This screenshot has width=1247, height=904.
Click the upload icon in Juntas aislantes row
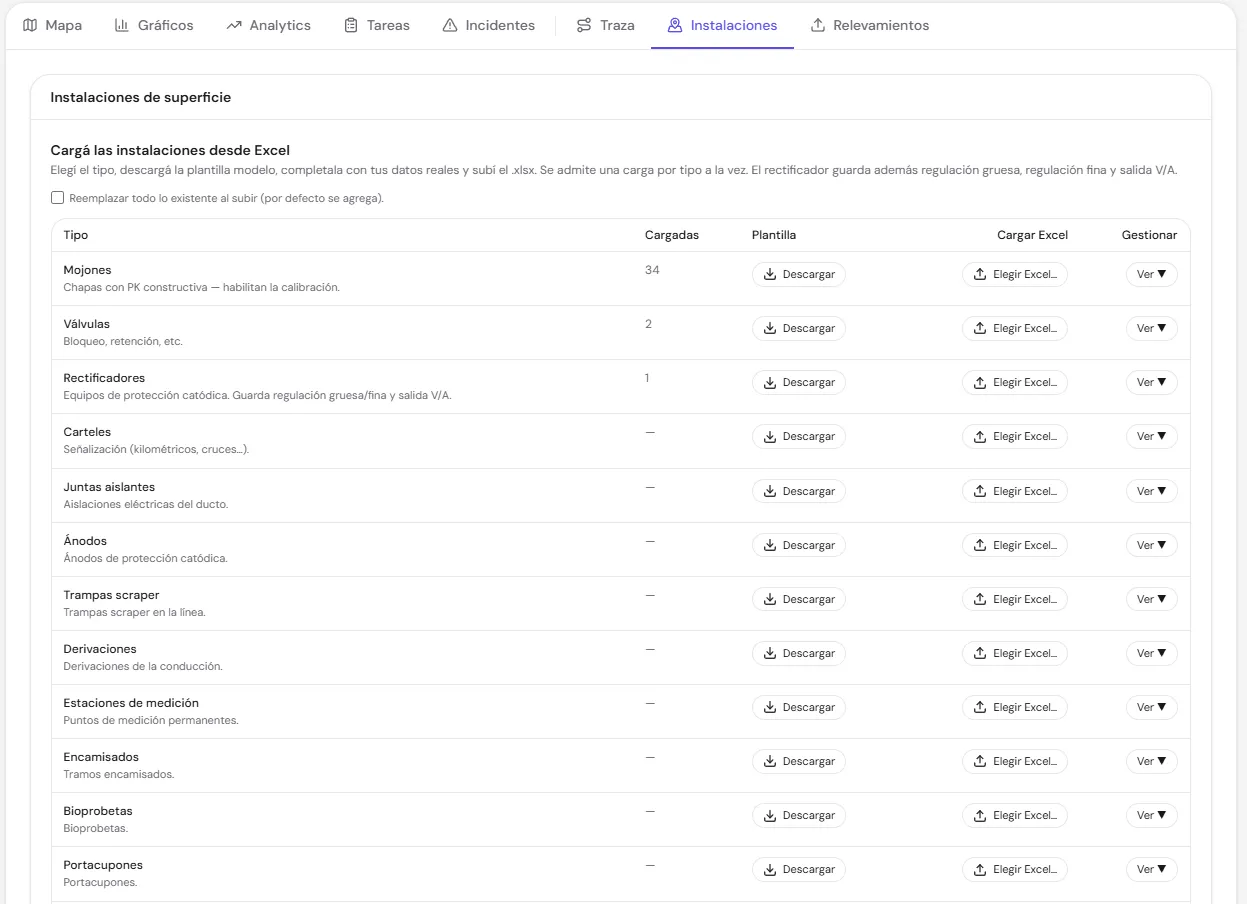pos(980,491)
